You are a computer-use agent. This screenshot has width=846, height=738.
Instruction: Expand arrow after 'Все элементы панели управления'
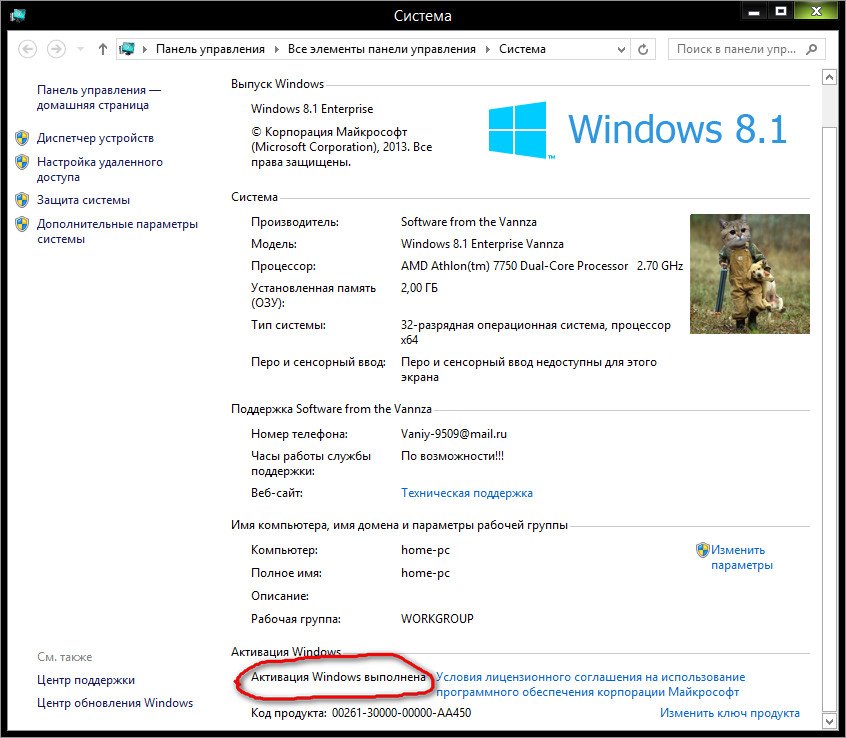487,50
